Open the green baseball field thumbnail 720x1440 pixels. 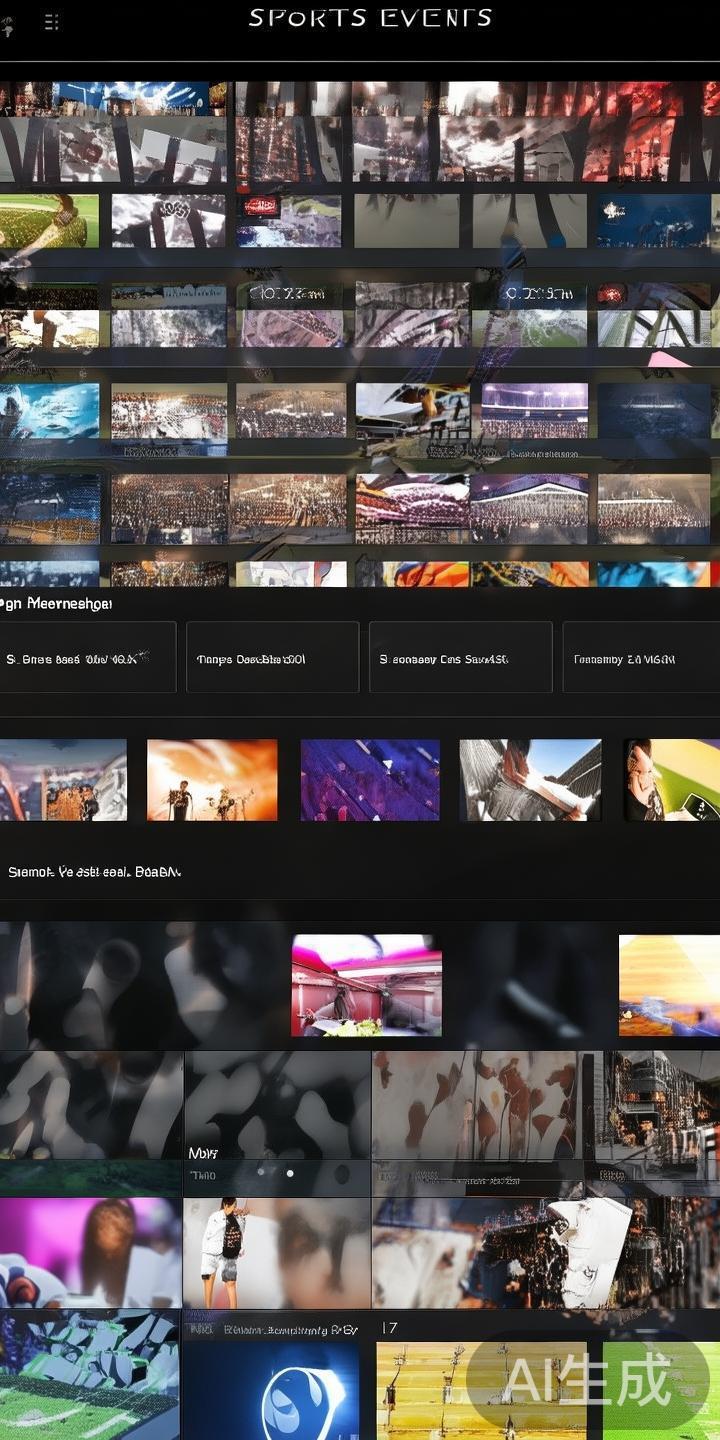pos(49,221)
